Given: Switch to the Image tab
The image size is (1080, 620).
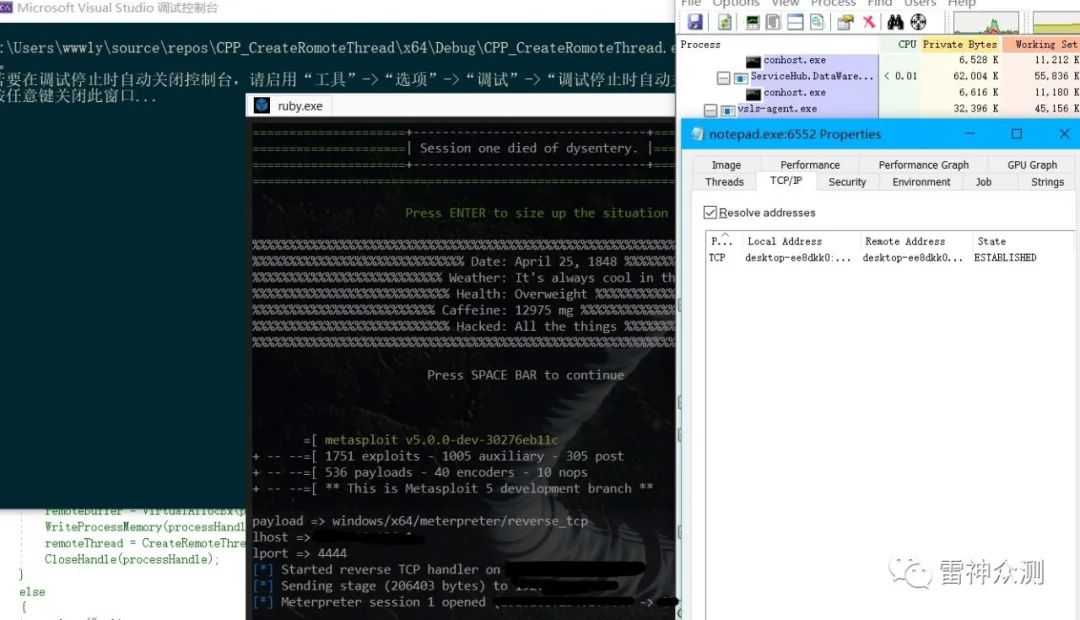Looking at the screenshot, I should (x=726, y=165).
